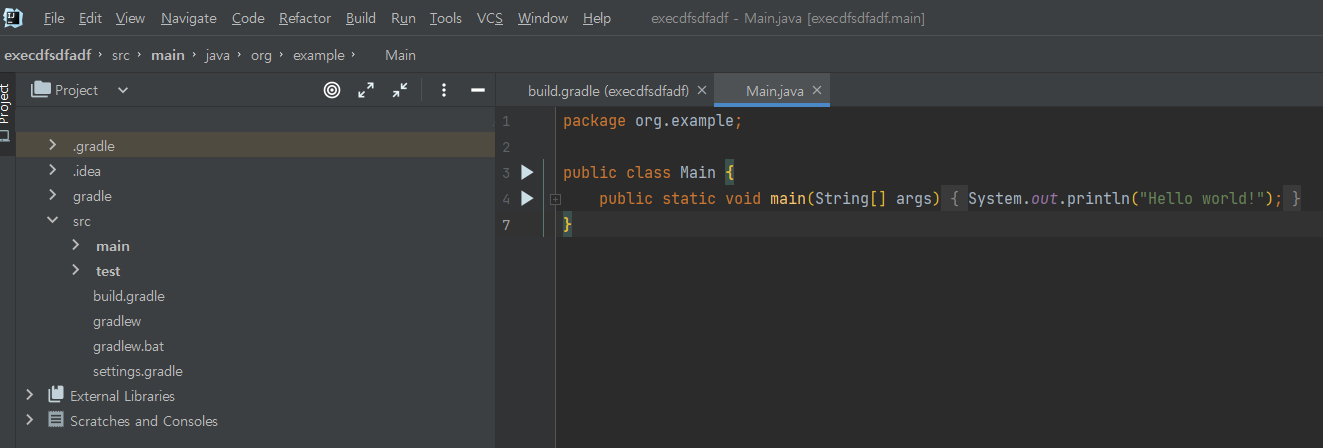Click the closing brace on line 7

[x=567, y=225]
